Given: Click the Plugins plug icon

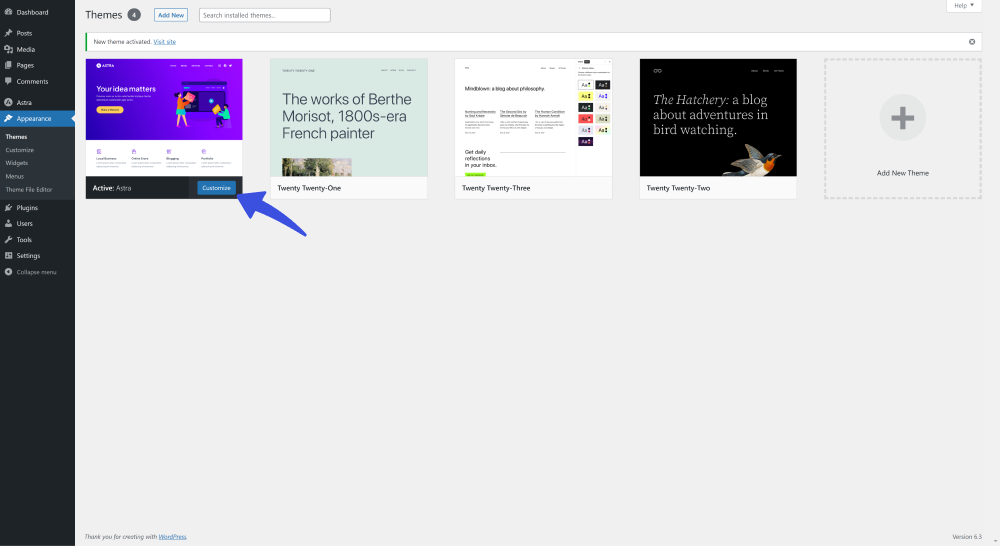Looking at the screenshot, I should 8,208.
